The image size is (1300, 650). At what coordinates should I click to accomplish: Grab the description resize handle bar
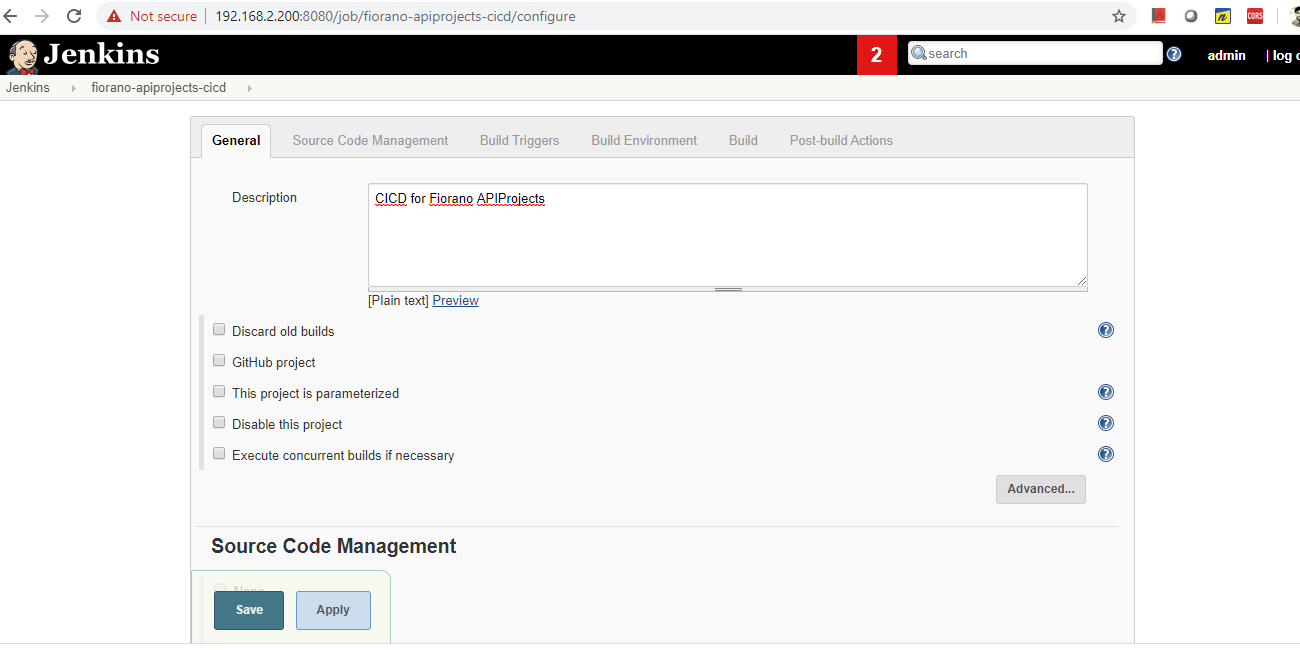point(727,289)
